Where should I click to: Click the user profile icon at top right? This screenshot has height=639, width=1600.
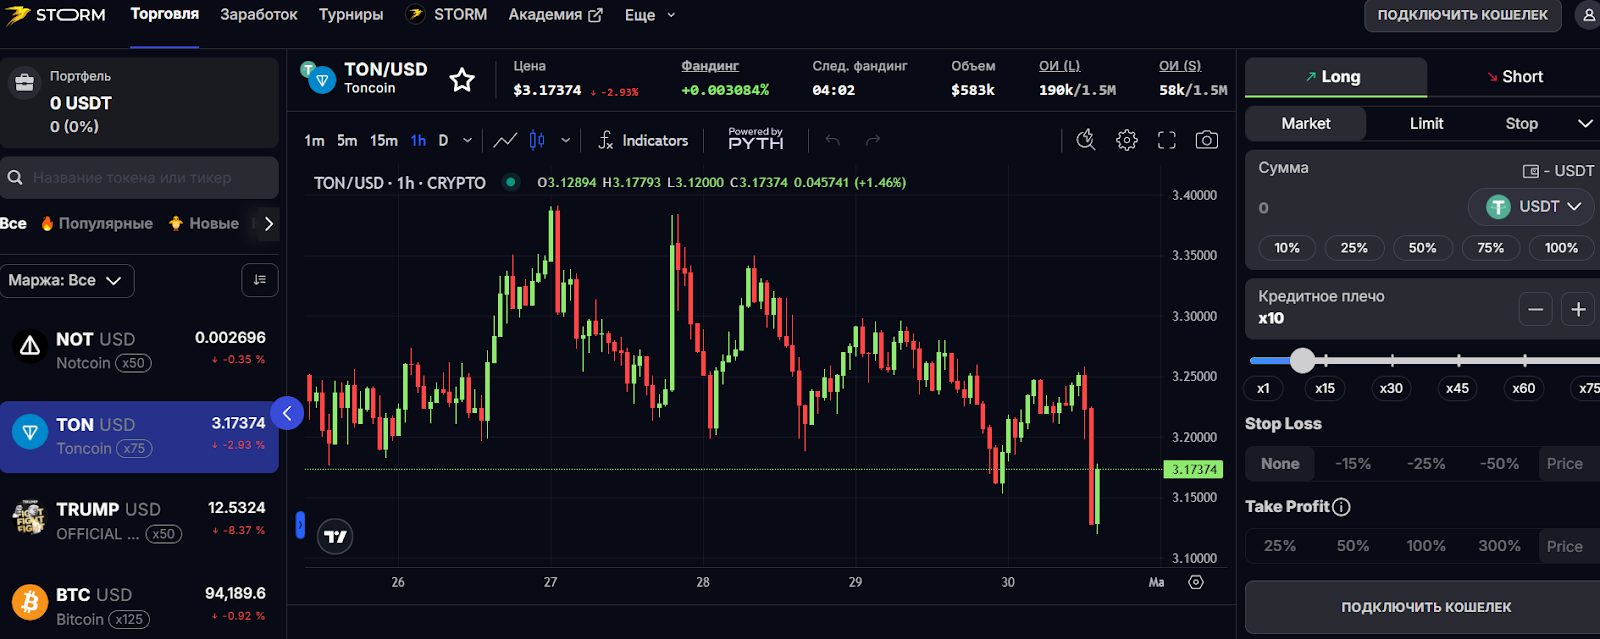click(x=1589, y=16)
